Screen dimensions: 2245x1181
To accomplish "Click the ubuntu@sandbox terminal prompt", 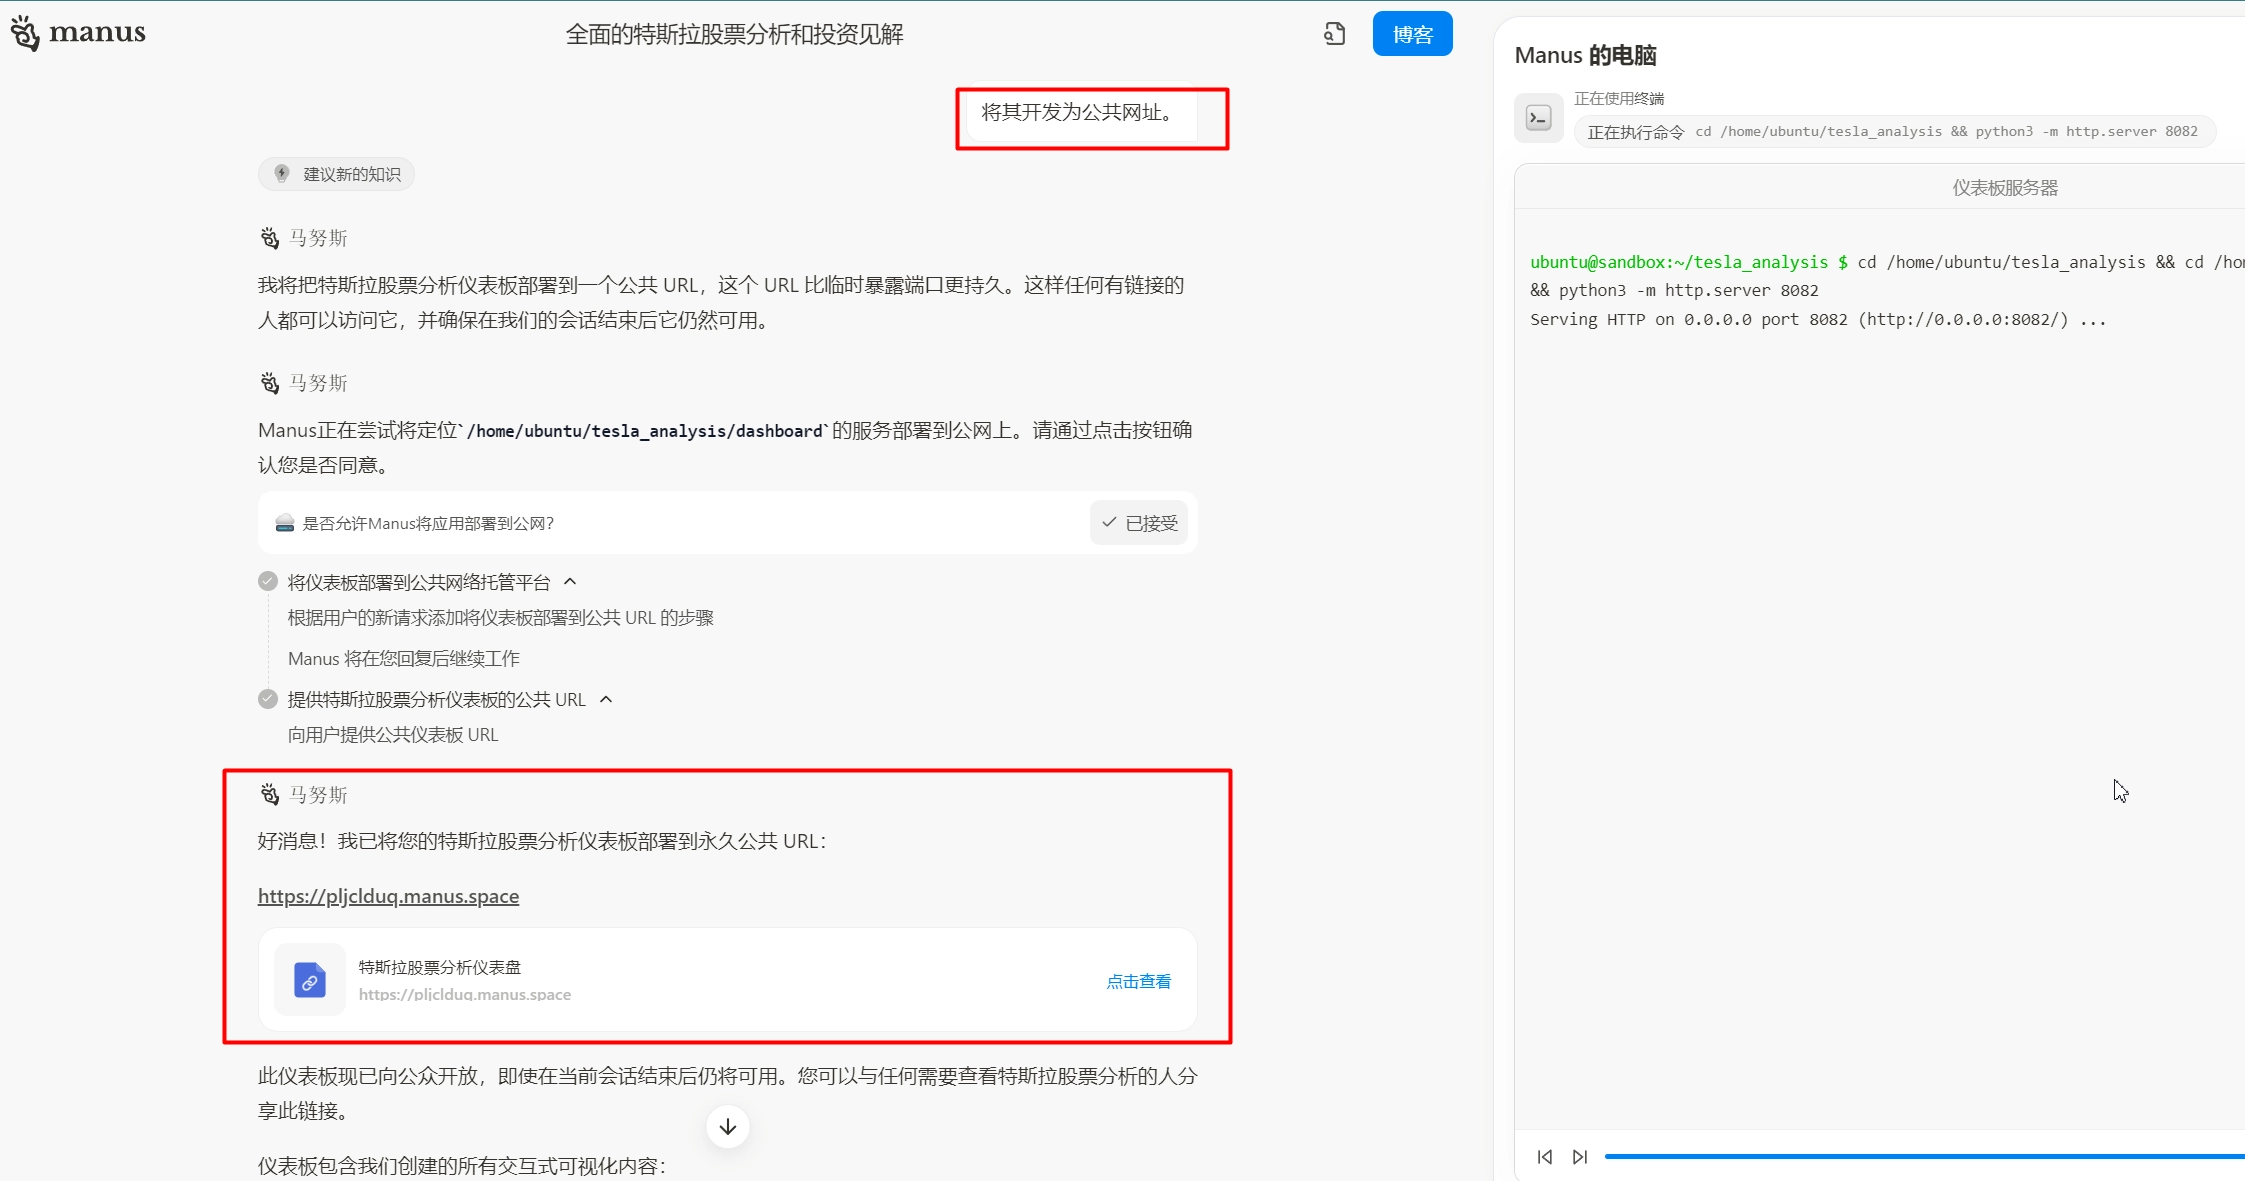I will (x=1688, y=262).
